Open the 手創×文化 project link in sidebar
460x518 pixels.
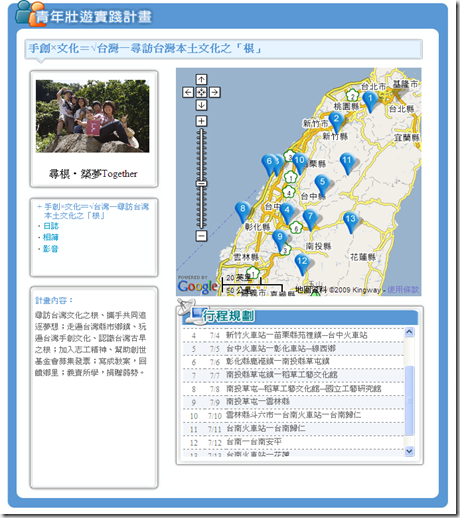click(x=96, y=211)
